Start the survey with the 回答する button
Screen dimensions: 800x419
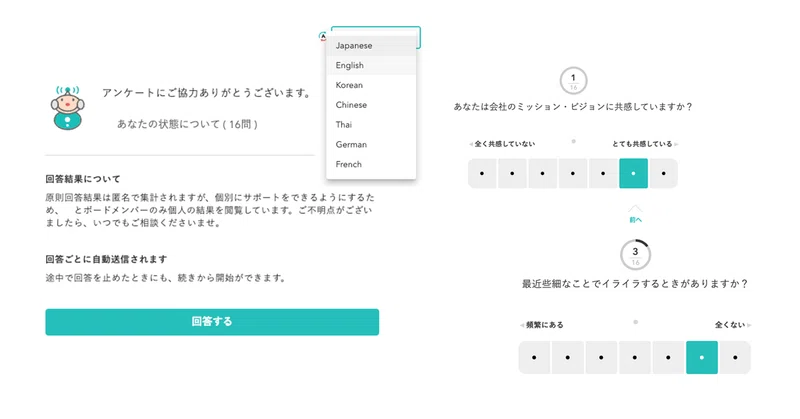212,322
